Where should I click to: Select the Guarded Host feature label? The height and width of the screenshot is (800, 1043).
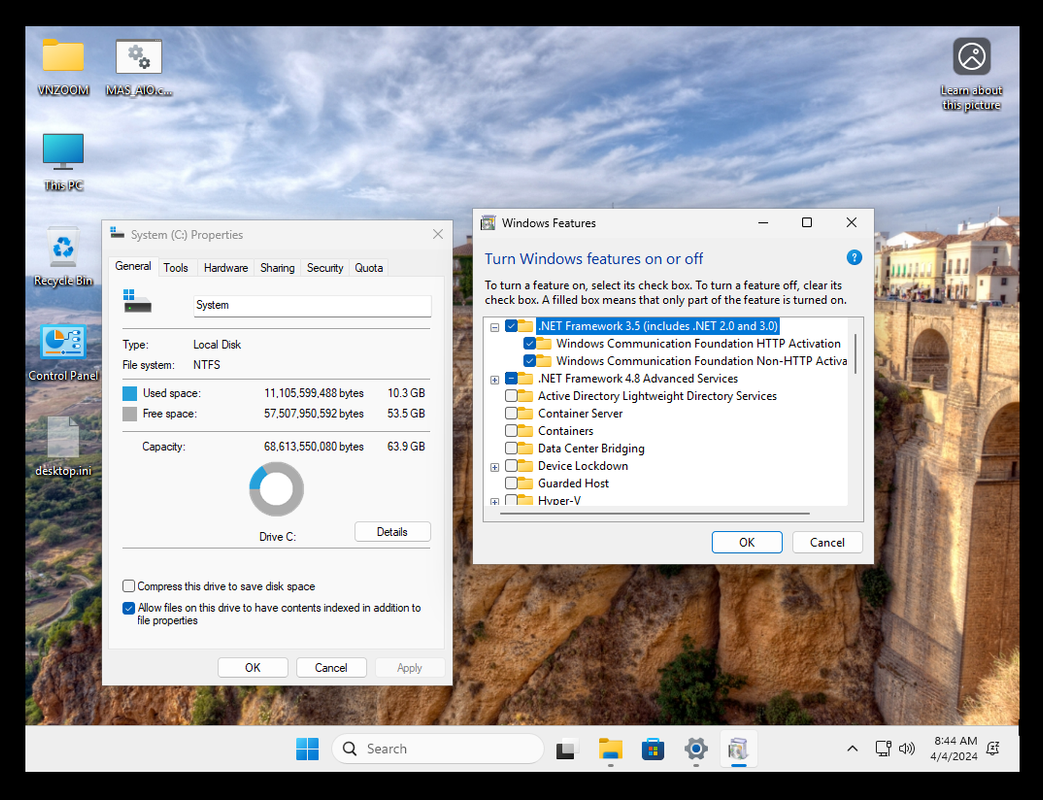tap(573, 483)
